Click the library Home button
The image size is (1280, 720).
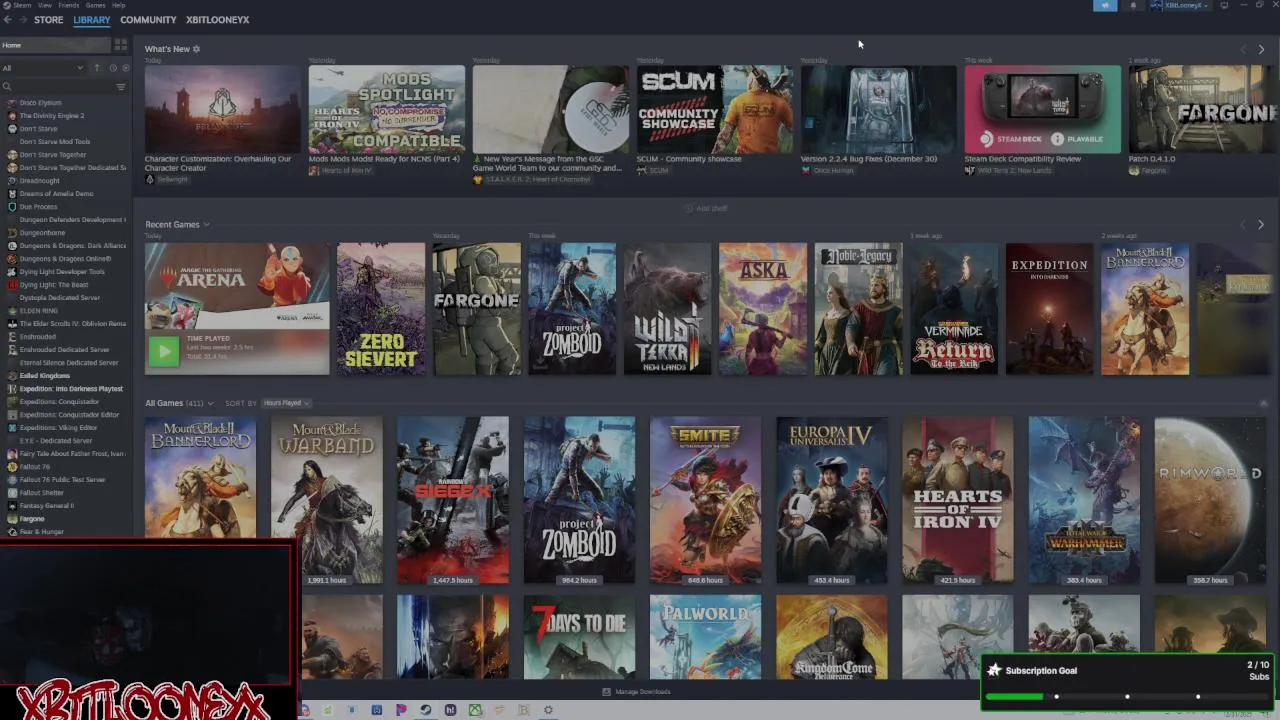(x=55, y=45)
